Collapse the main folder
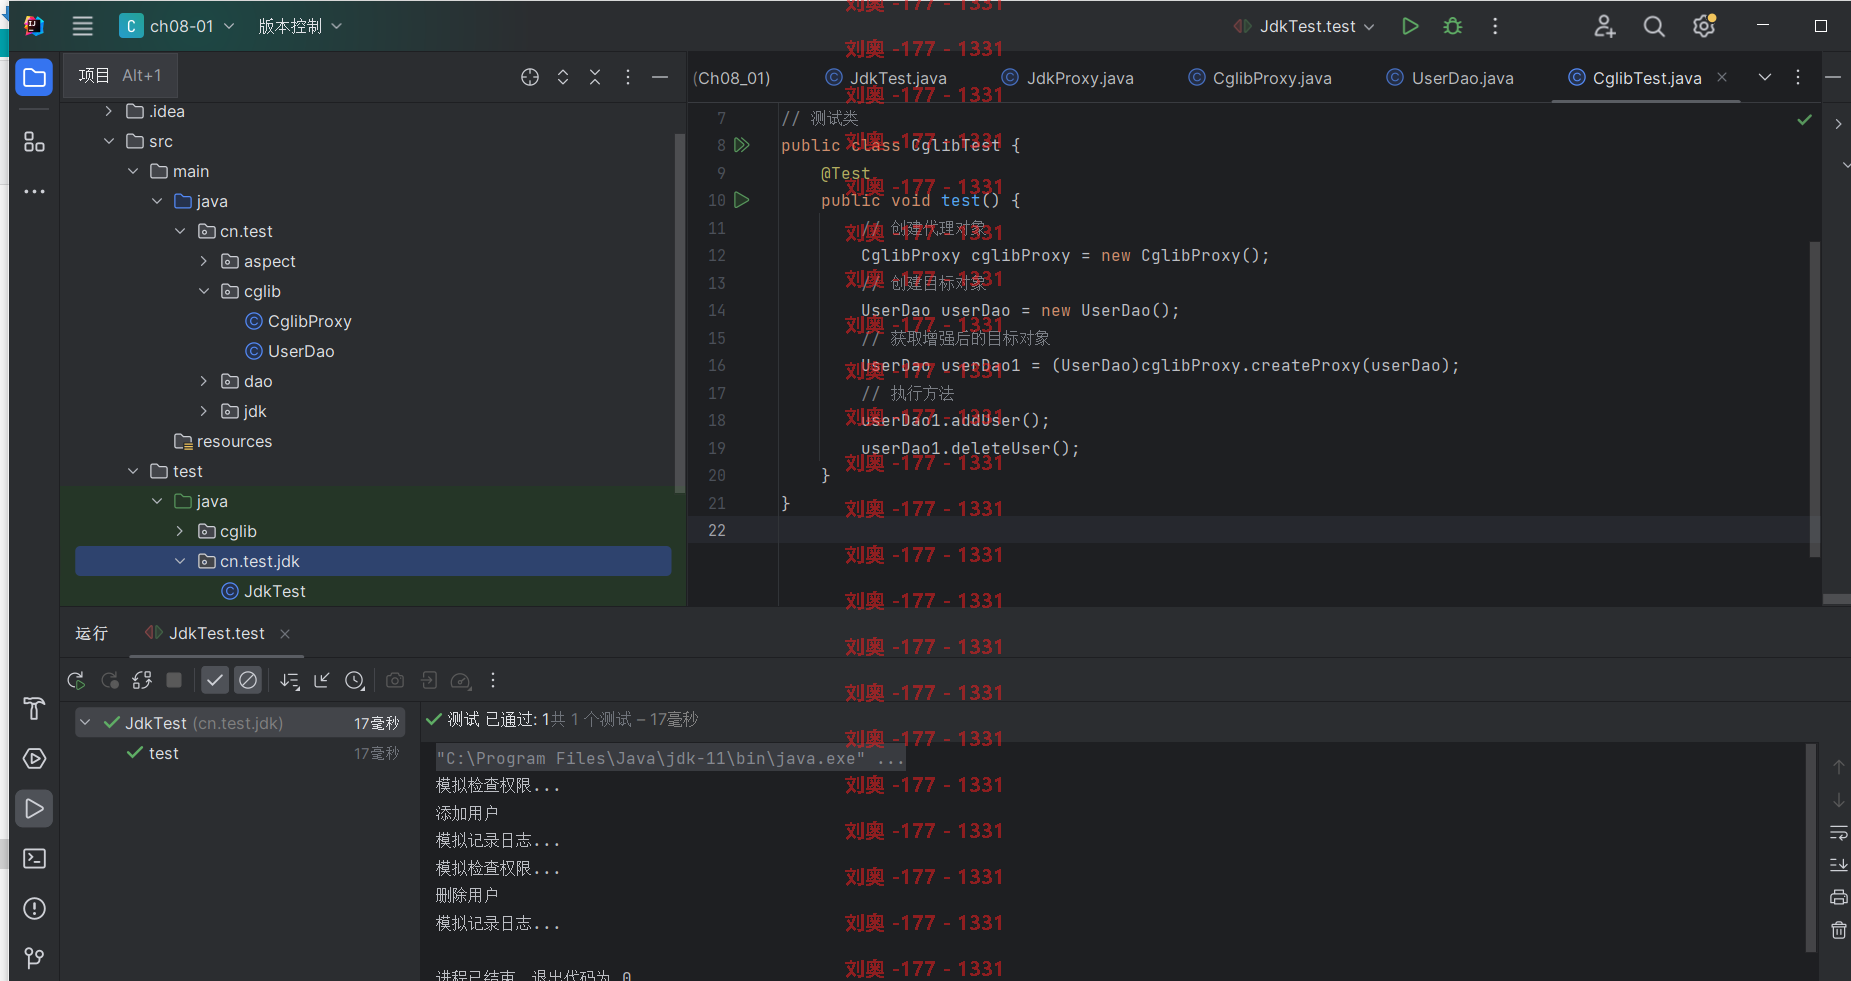The image size is (1851, 981). [133, 171]
